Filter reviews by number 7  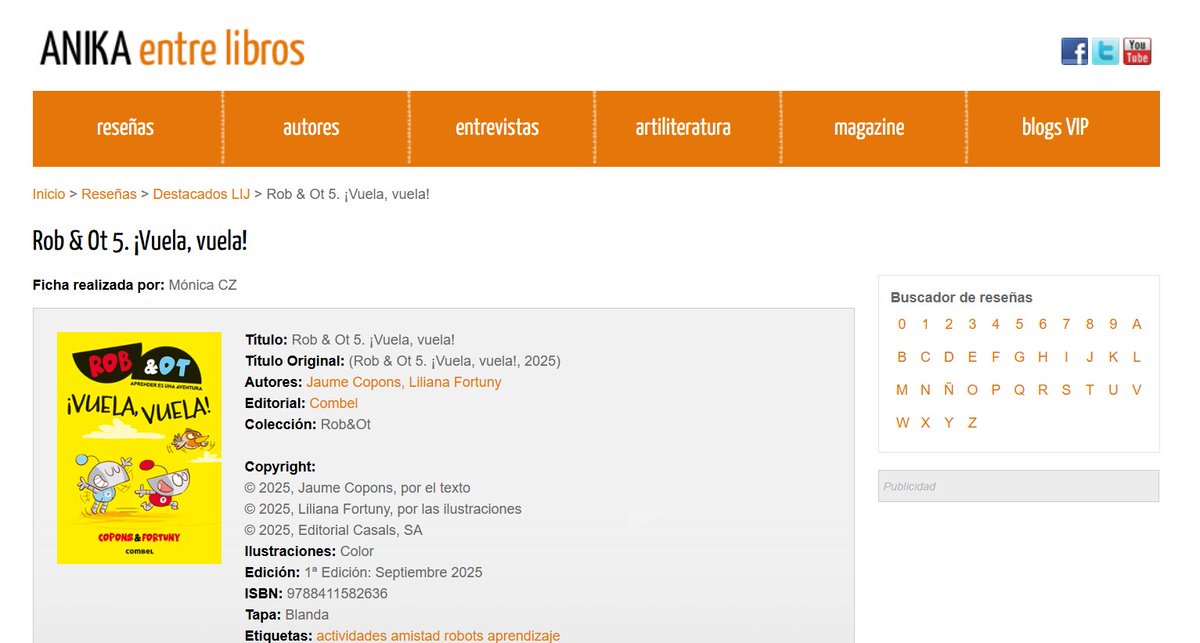click(x=1066, y=324)
